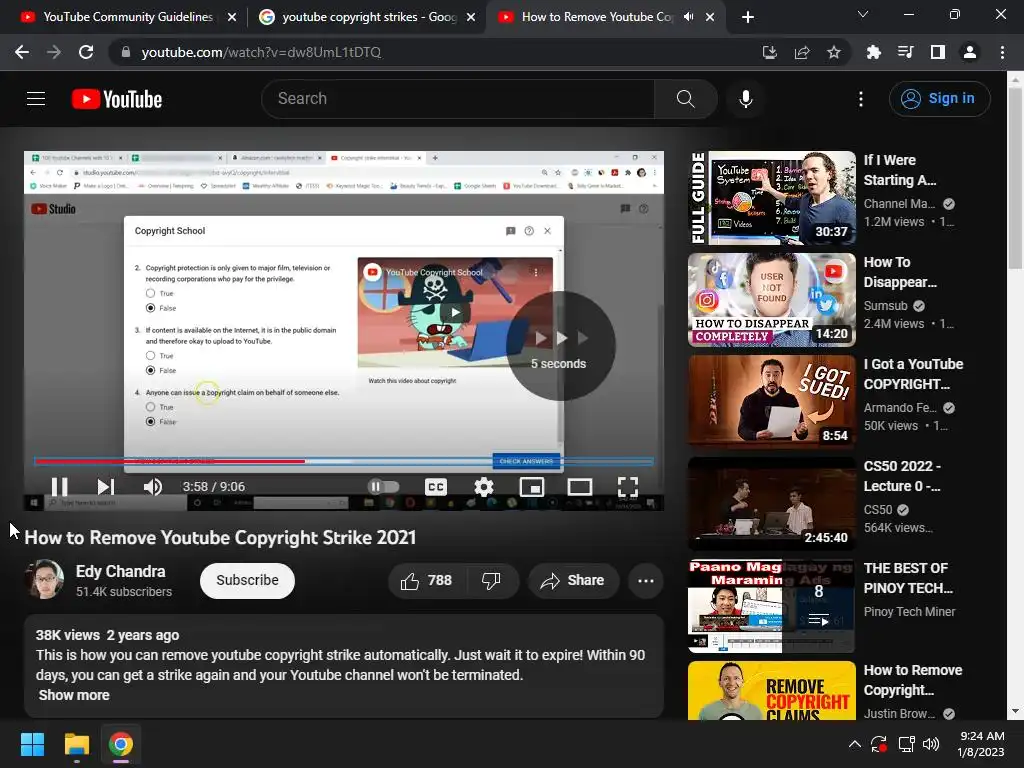Pause the playing video

pos(59,487)
